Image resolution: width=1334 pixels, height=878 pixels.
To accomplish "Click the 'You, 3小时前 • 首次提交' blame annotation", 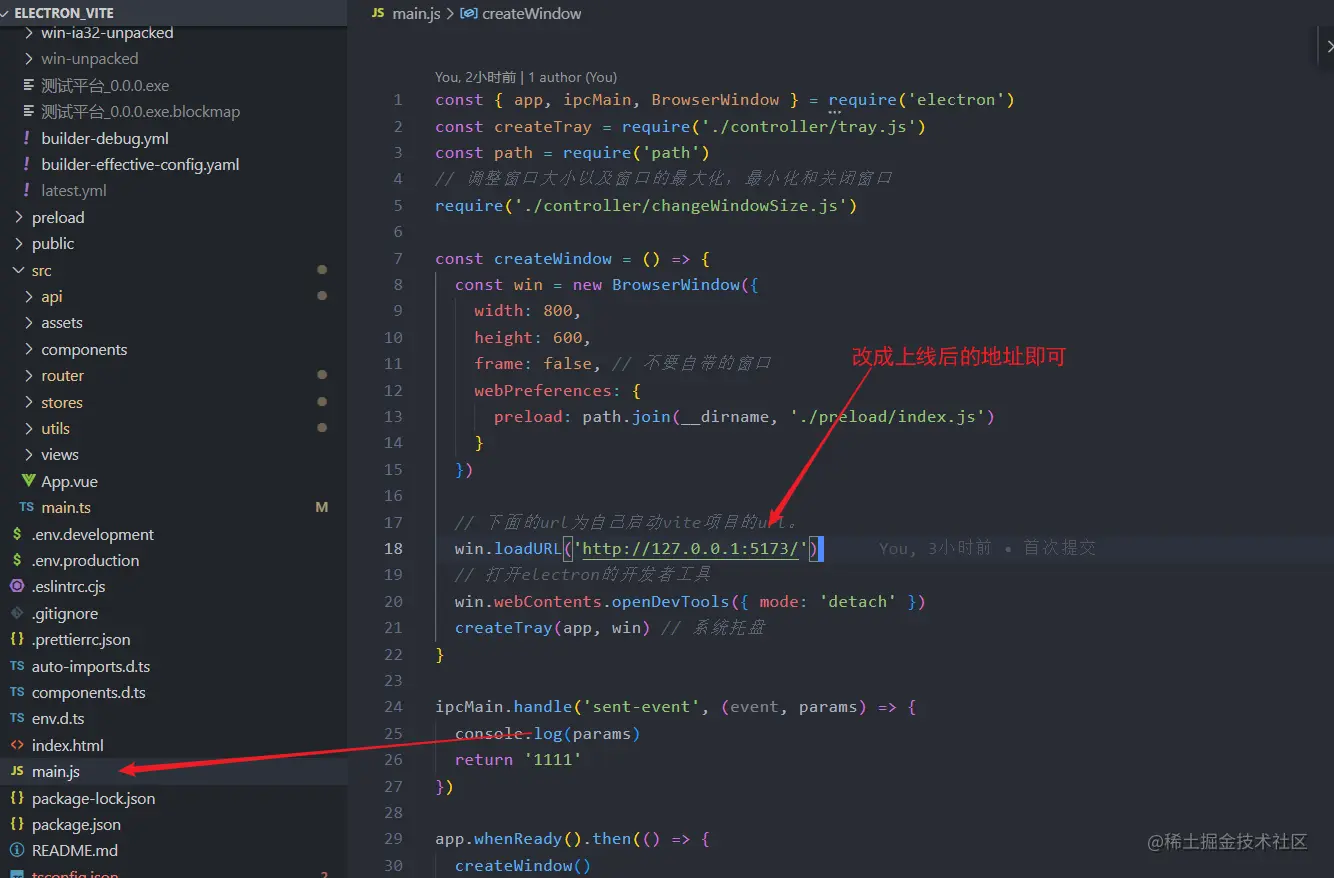I will (x=987, y=548).
